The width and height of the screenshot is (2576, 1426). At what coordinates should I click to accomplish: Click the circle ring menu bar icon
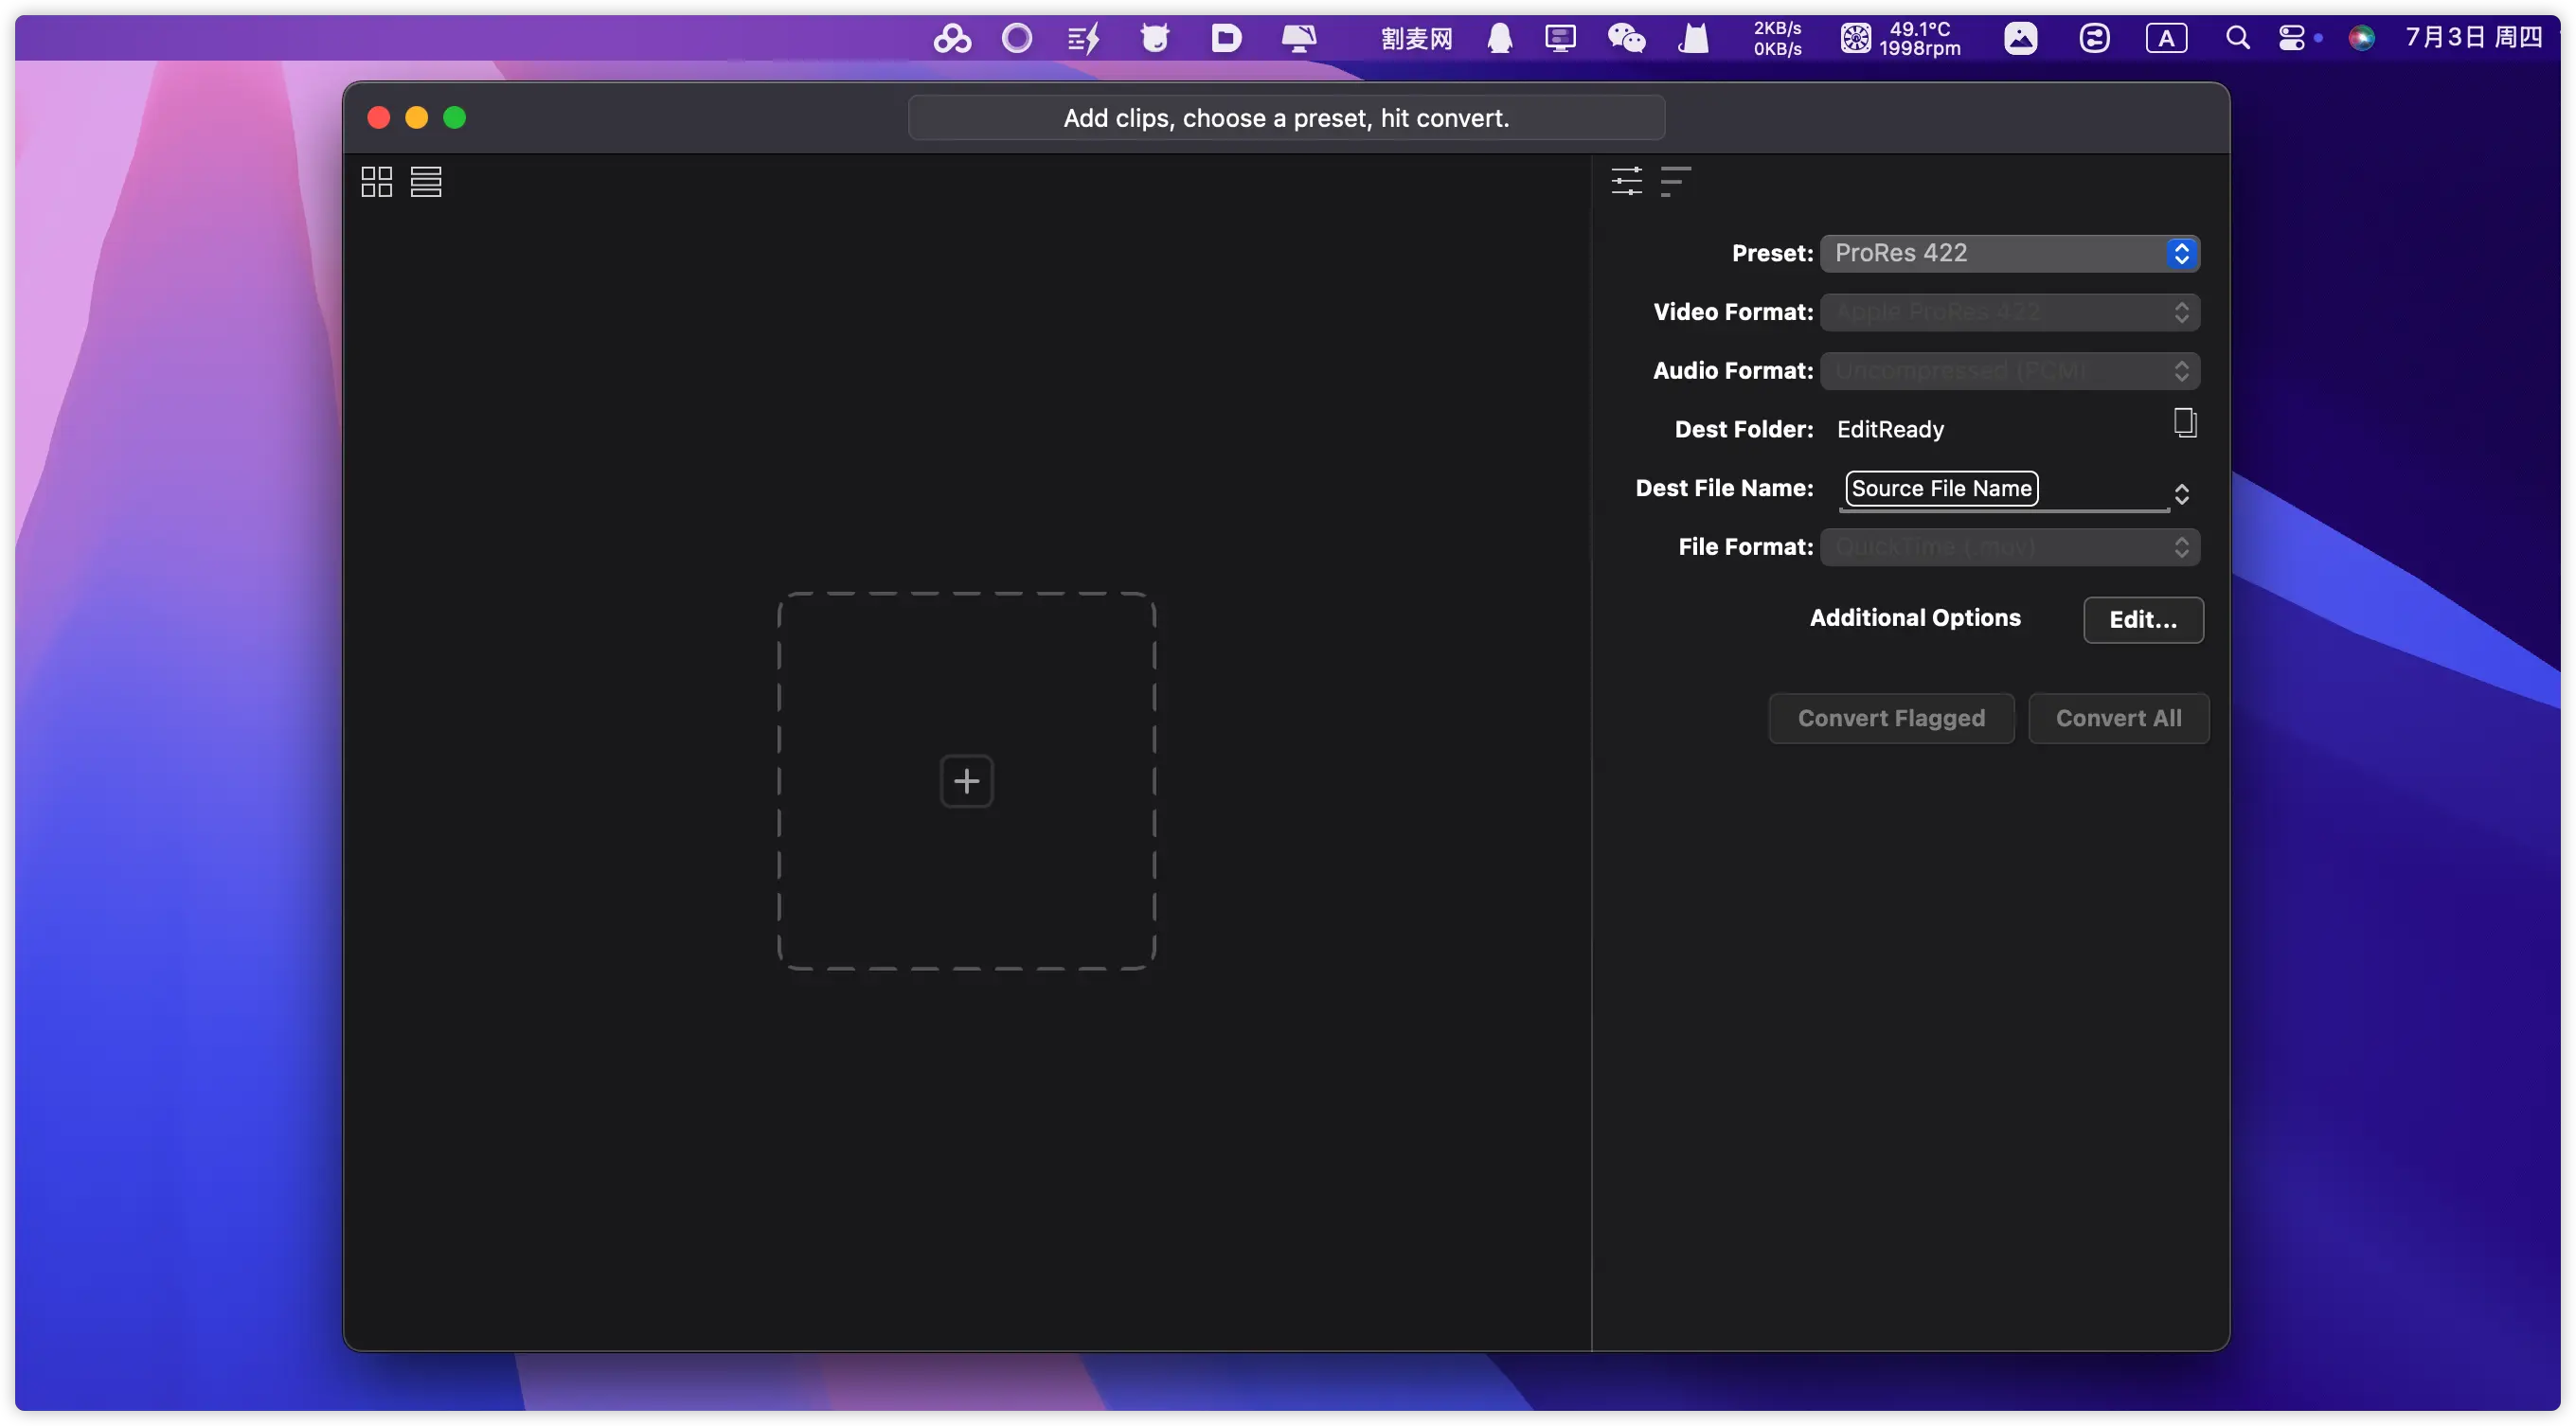[x=1017, y=38]
